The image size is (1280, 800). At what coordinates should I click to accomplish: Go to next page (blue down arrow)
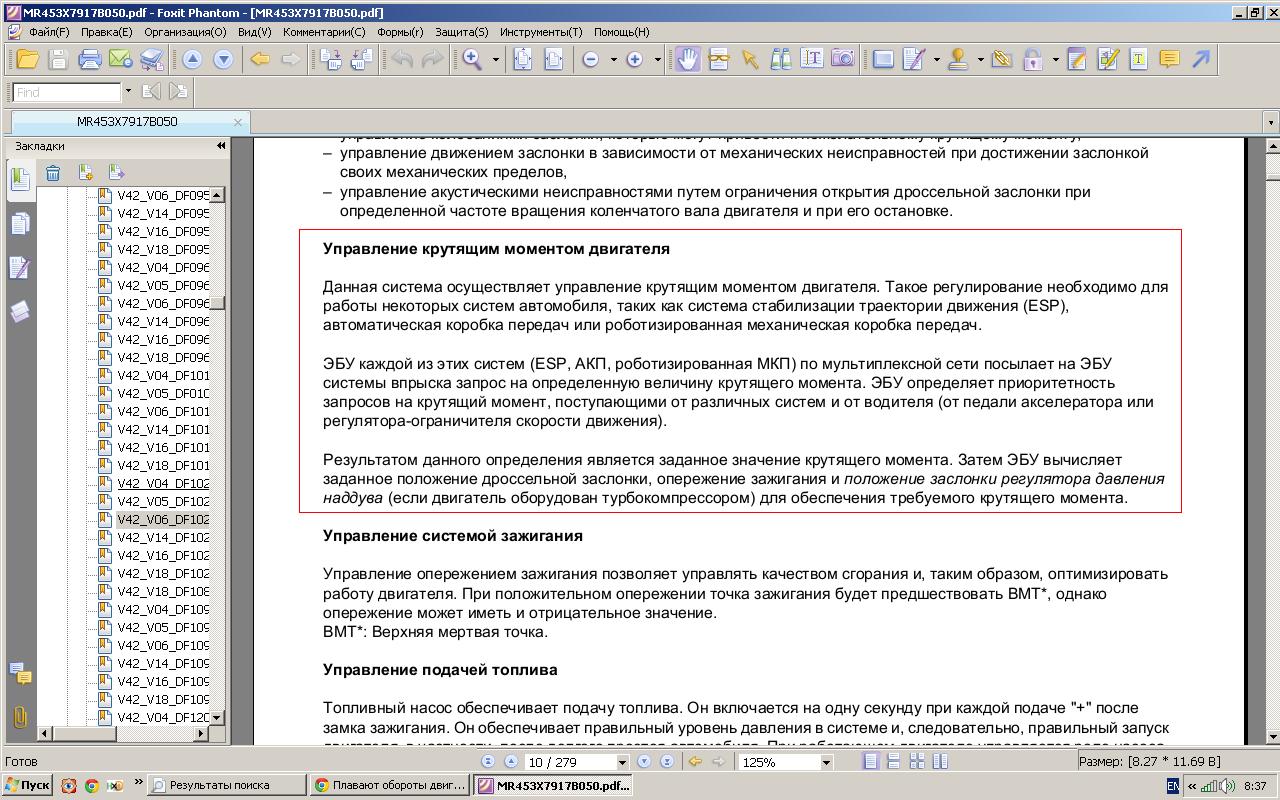coord(224,60)
